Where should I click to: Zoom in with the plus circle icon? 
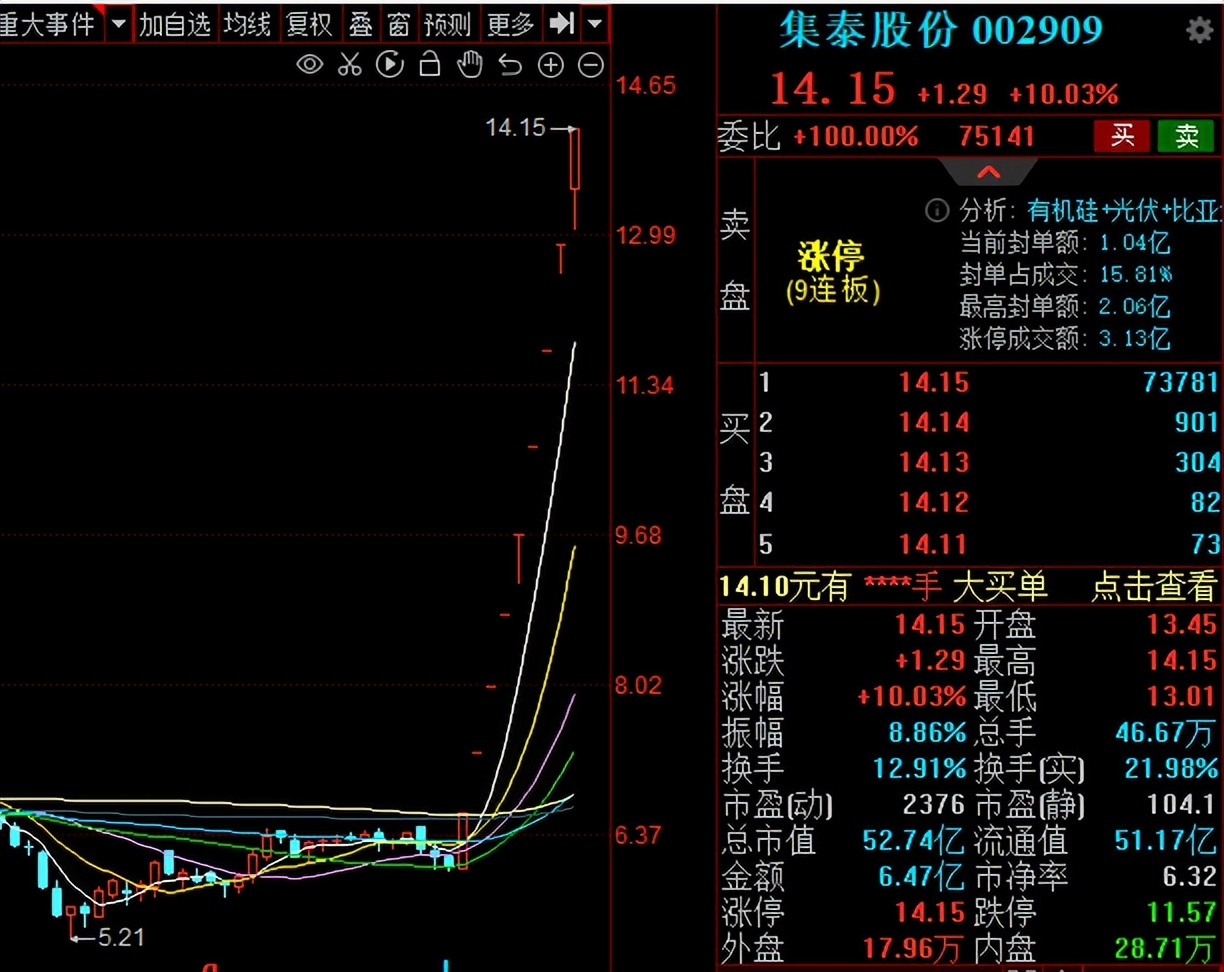click(x=551, y=66)
